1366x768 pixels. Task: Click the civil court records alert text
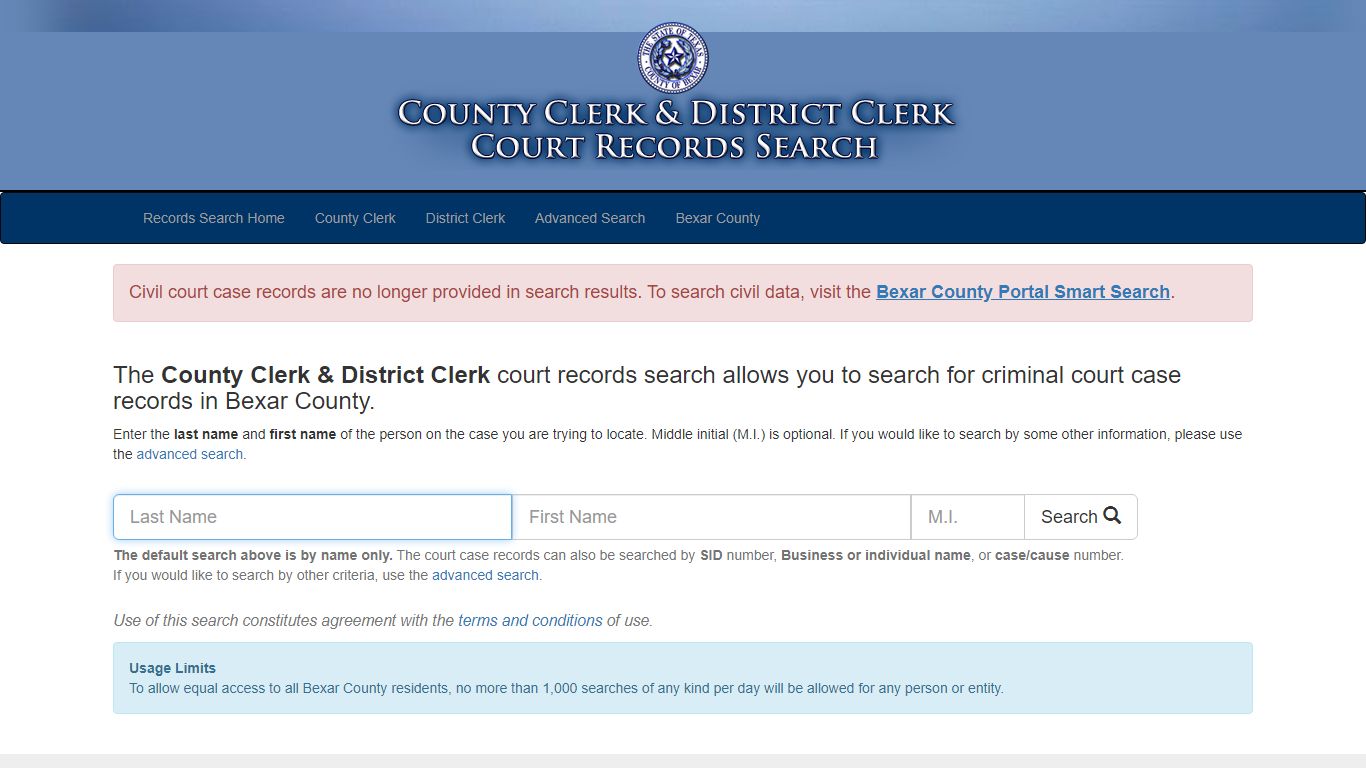(651, 292)
